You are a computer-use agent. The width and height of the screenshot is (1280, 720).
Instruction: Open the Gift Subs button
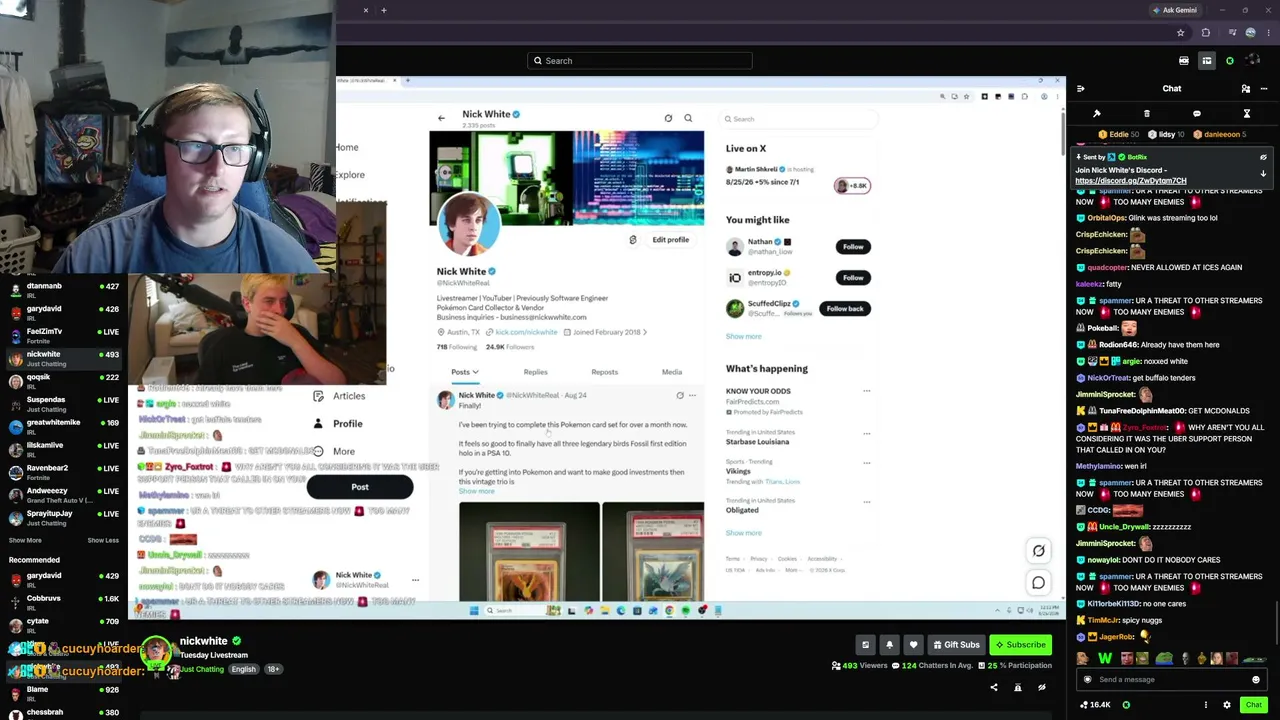point(955,645)
